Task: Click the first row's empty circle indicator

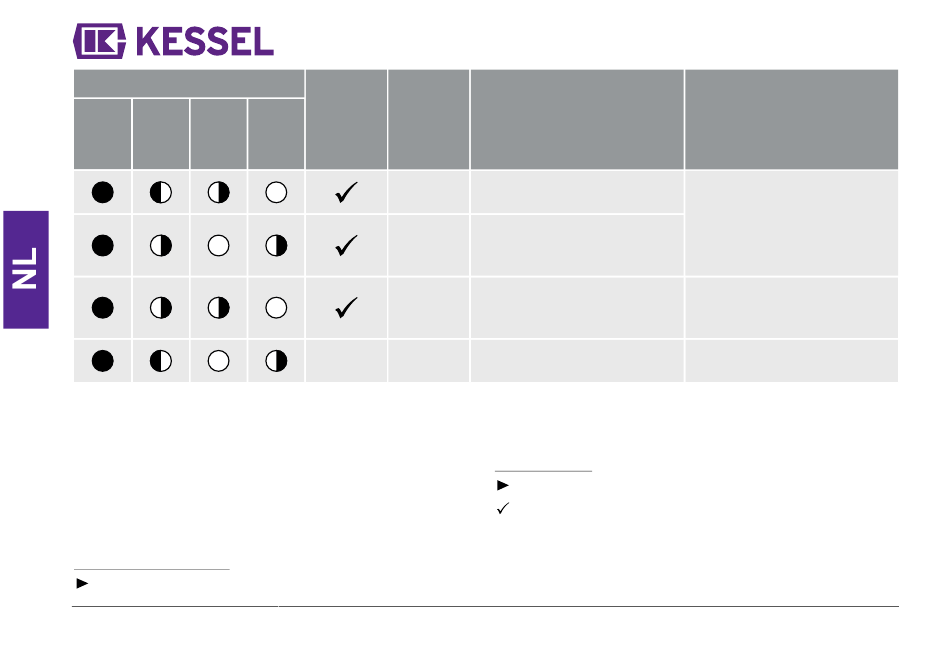Action: 276,193
